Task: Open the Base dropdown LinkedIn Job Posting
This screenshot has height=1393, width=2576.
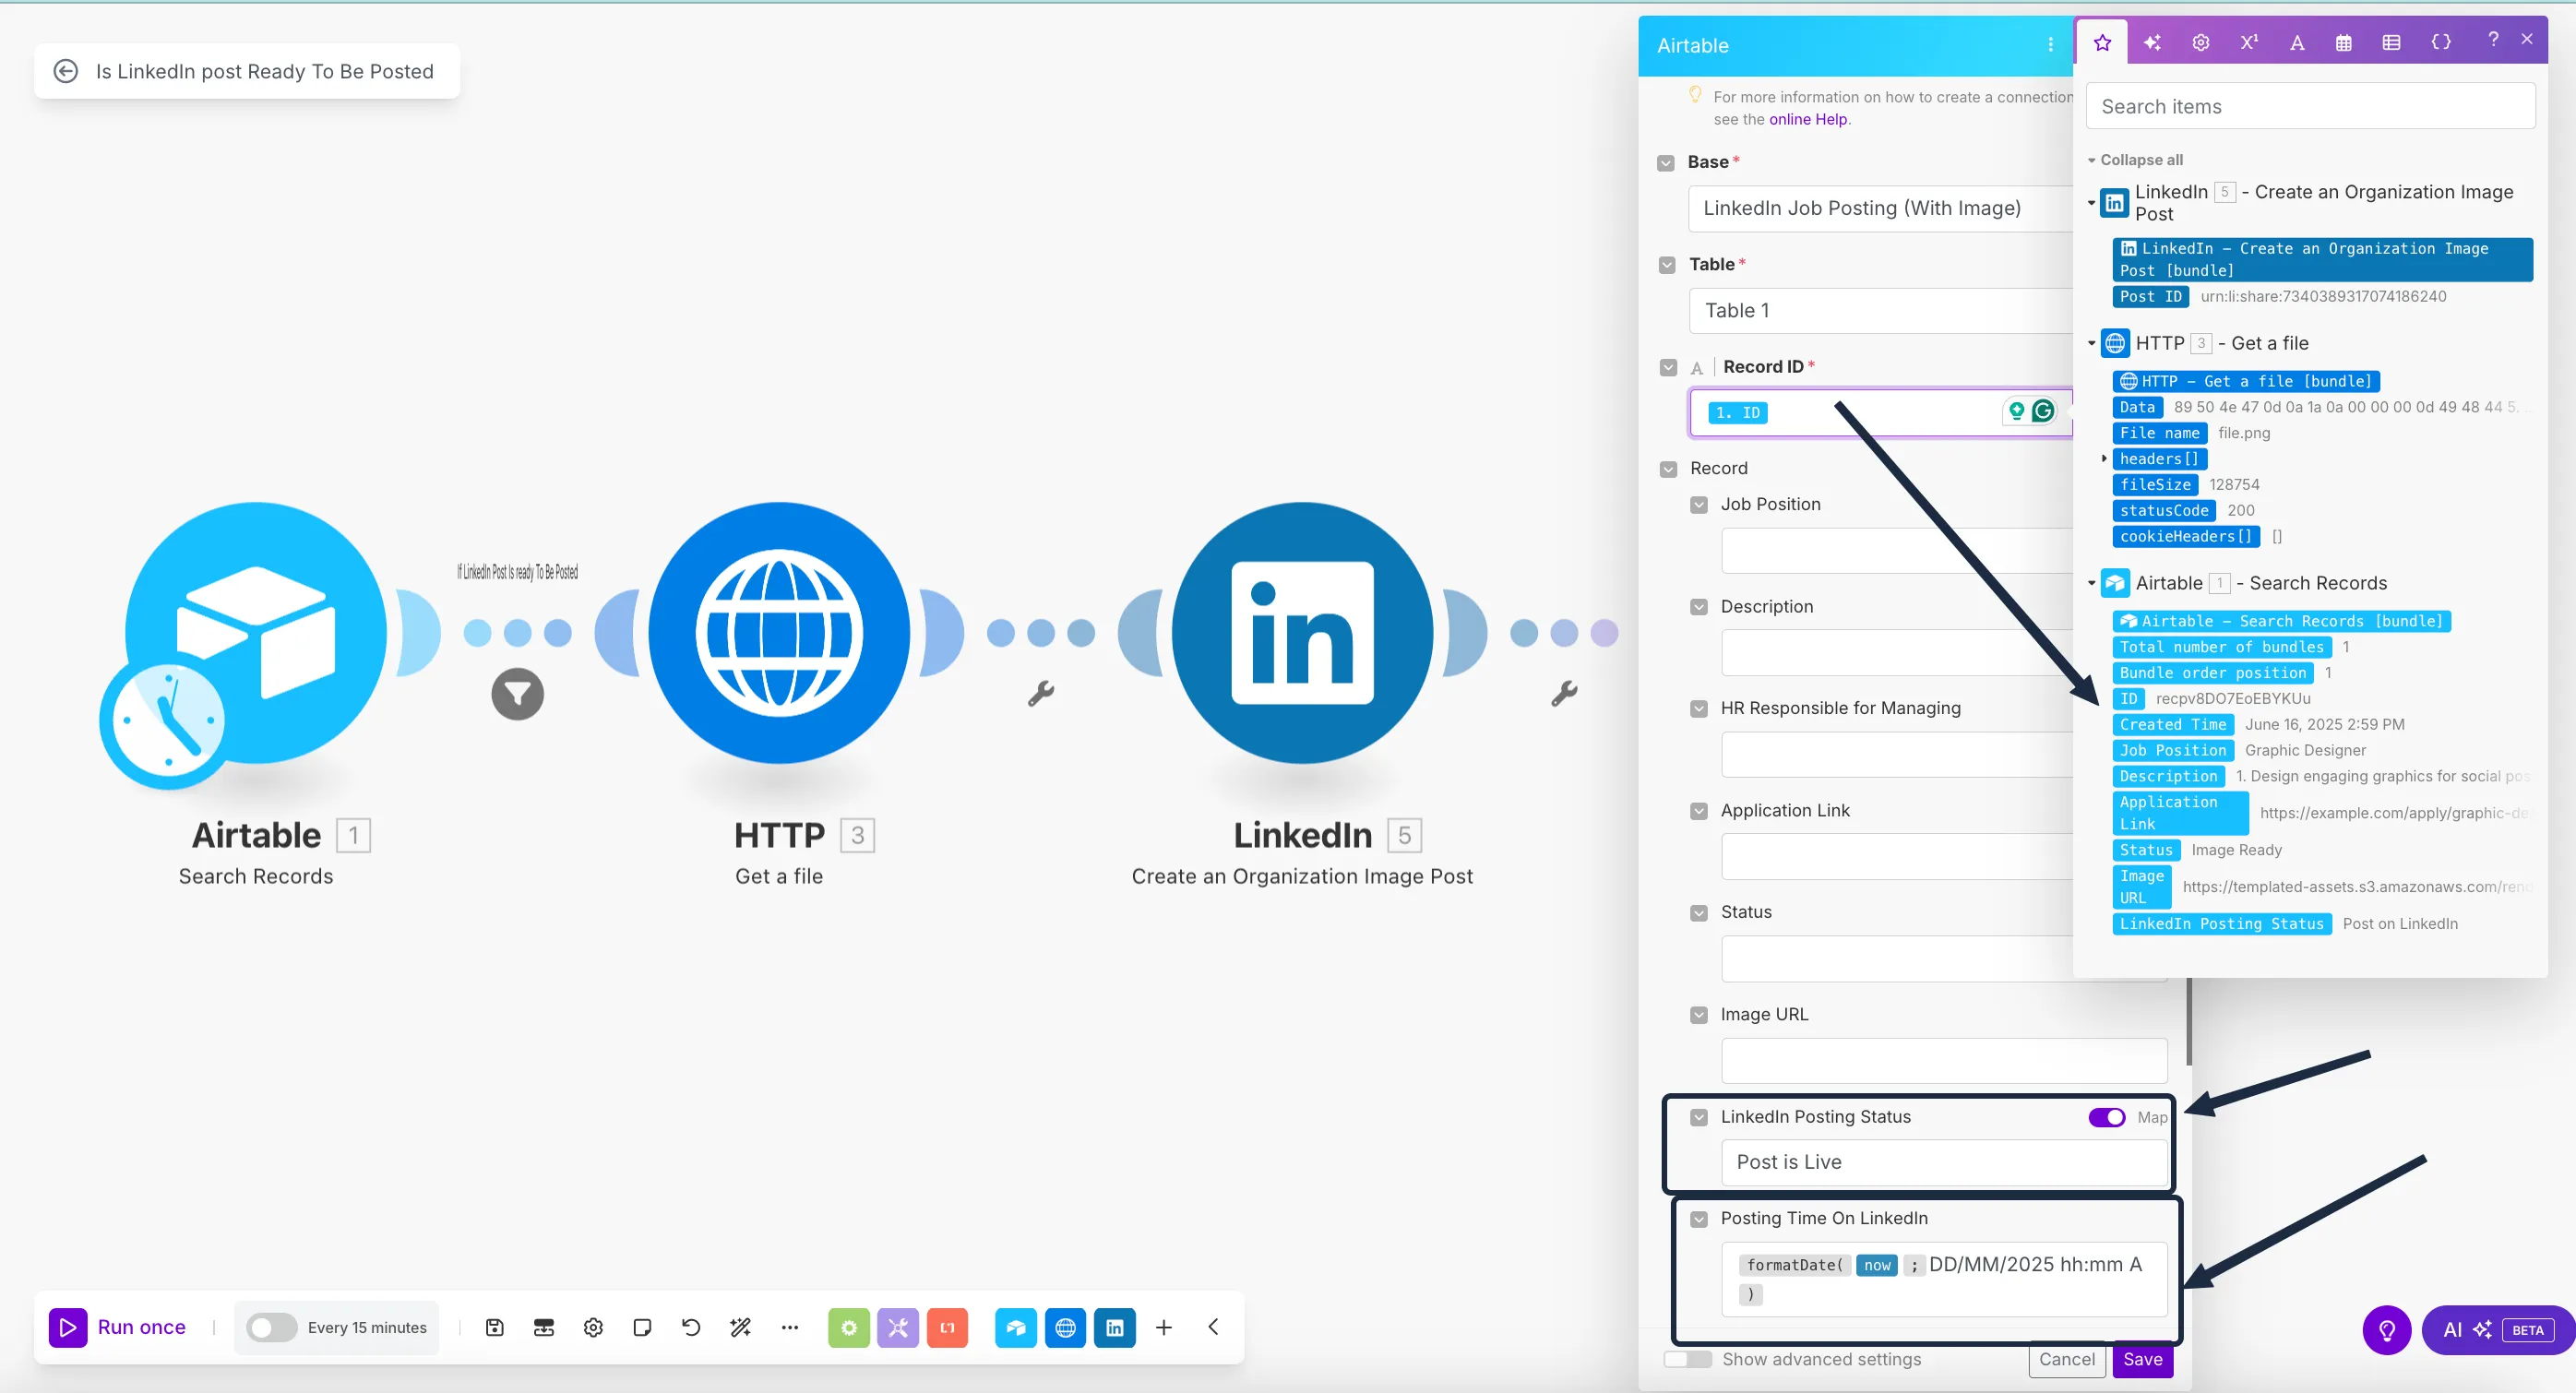Action: coord(1880,208)
